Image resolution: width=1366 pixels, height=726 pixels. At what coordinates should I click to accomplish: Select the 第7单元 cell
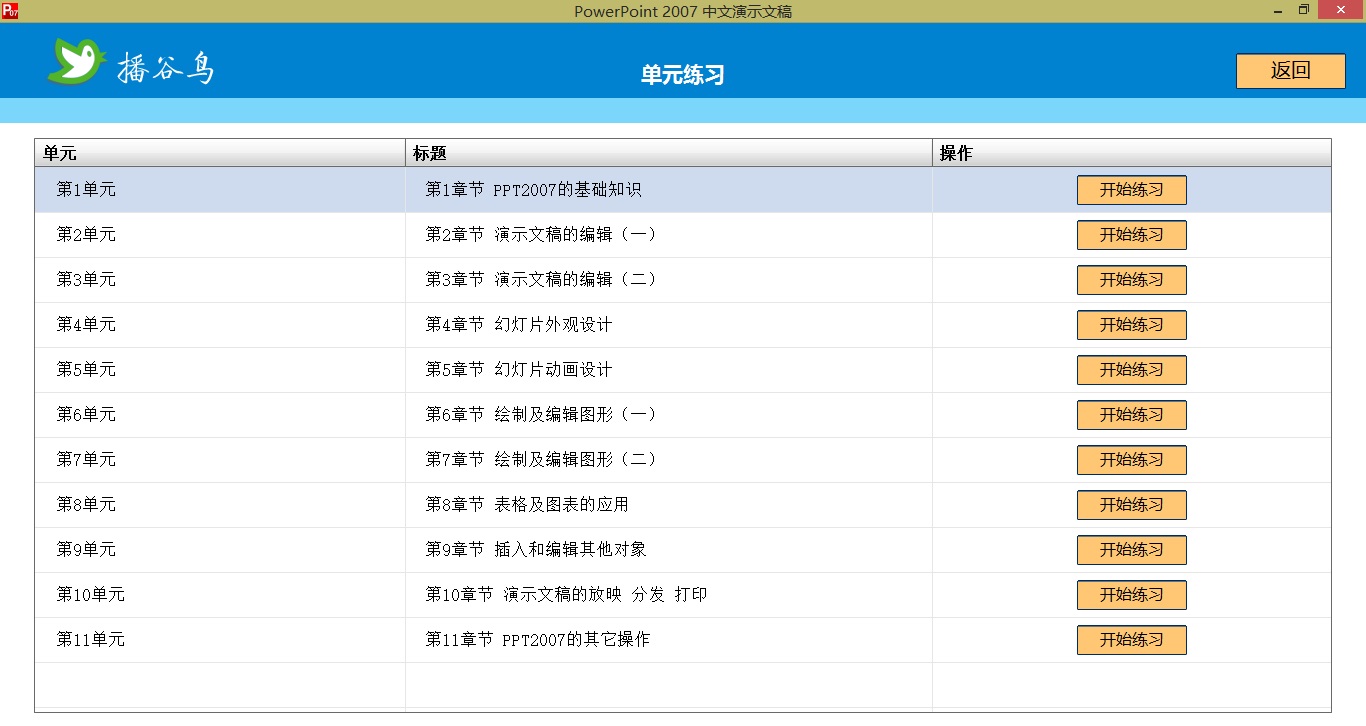[x=220, y=459]
